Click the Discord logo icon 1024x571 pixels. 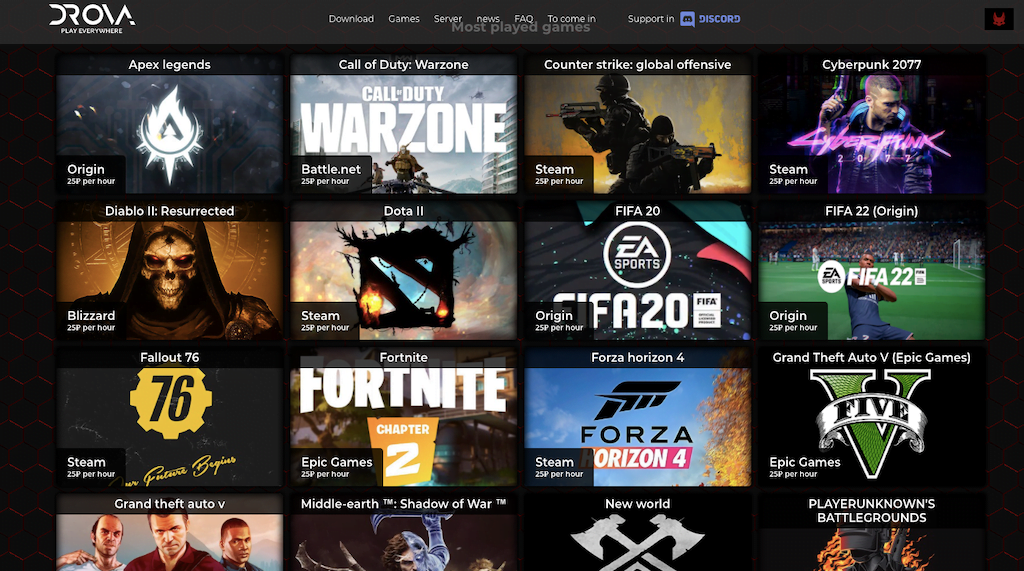point(687,19)
